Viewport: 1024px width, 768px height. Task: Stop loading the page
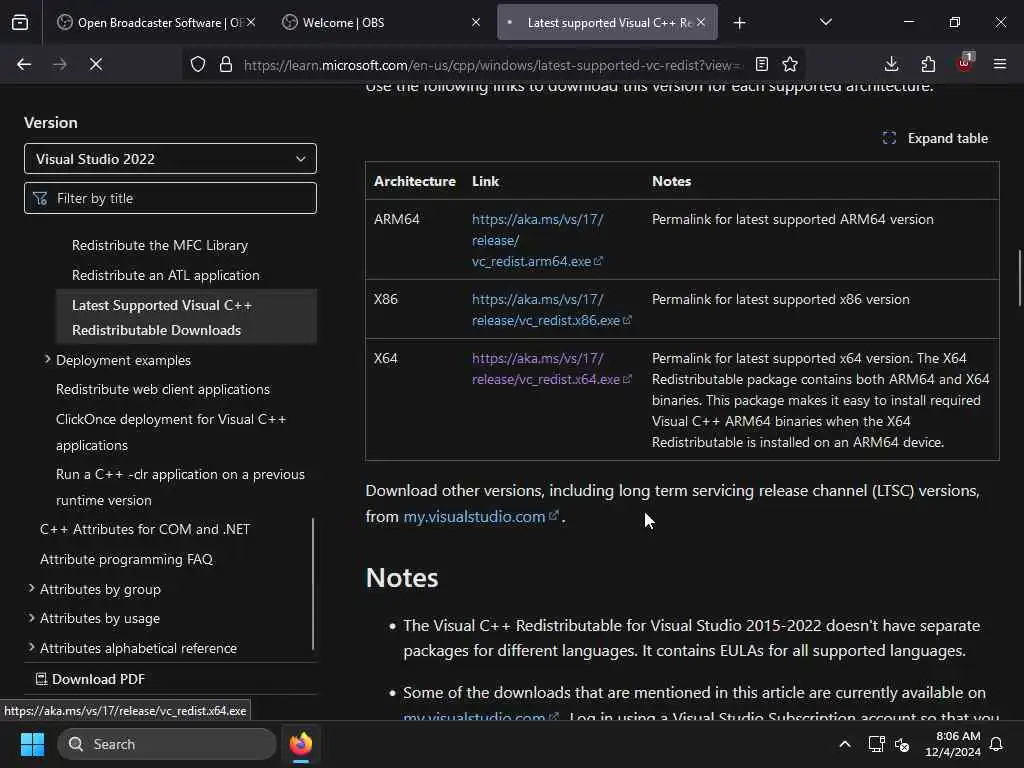(95, 64)
